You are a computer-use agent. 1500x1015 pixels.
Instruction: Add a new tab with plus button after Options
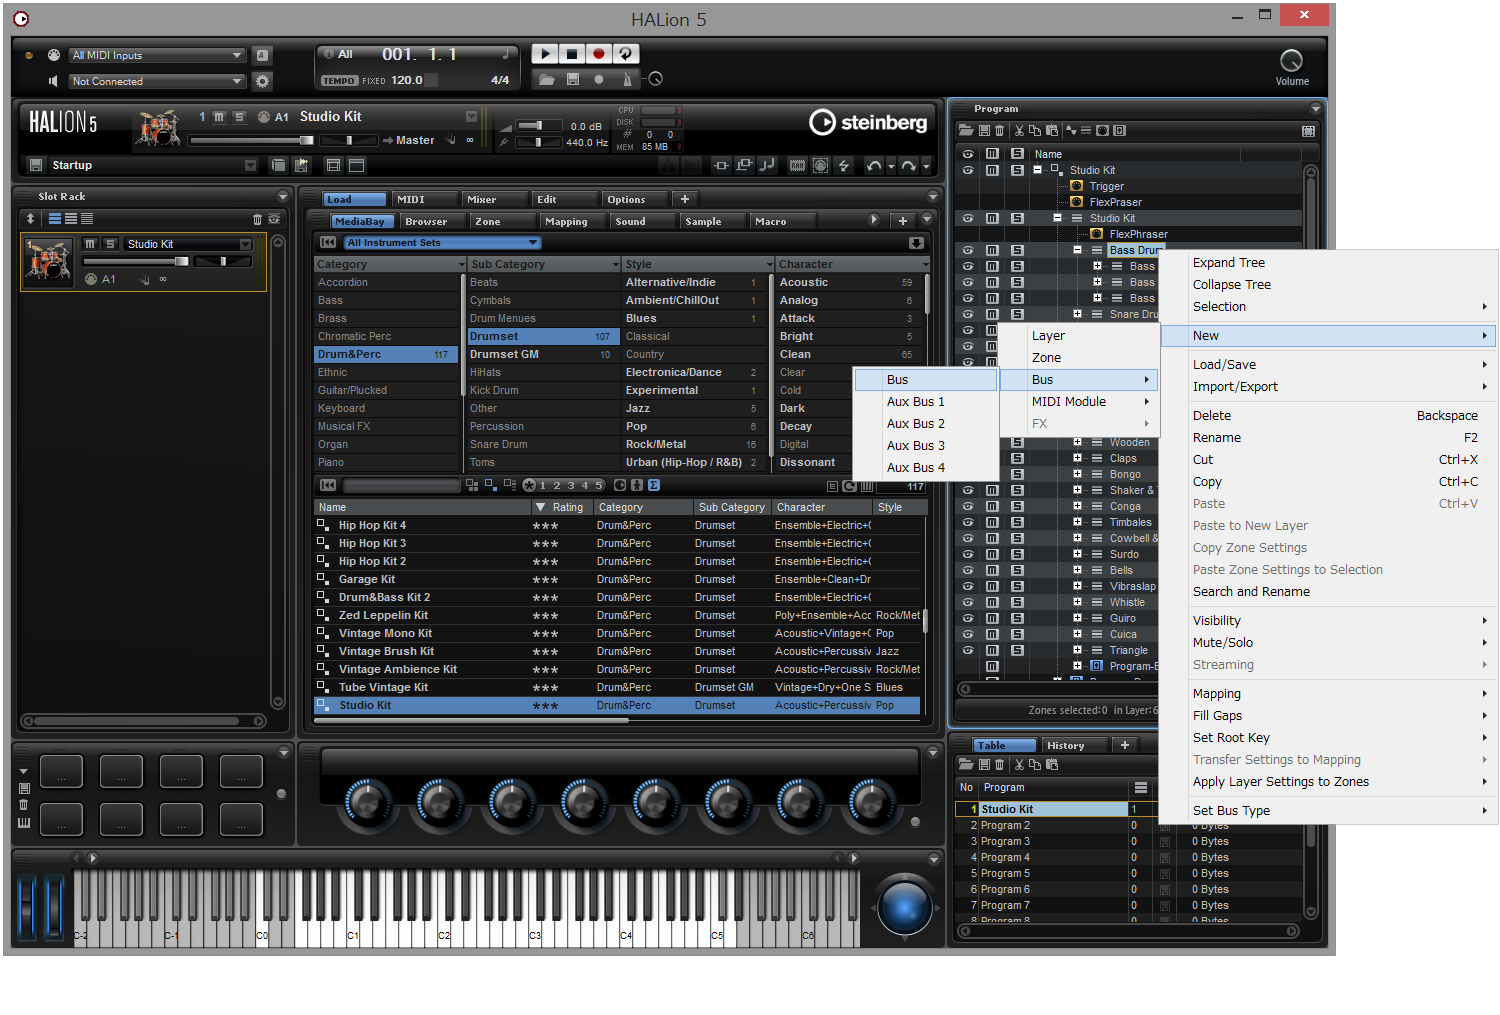685,199
